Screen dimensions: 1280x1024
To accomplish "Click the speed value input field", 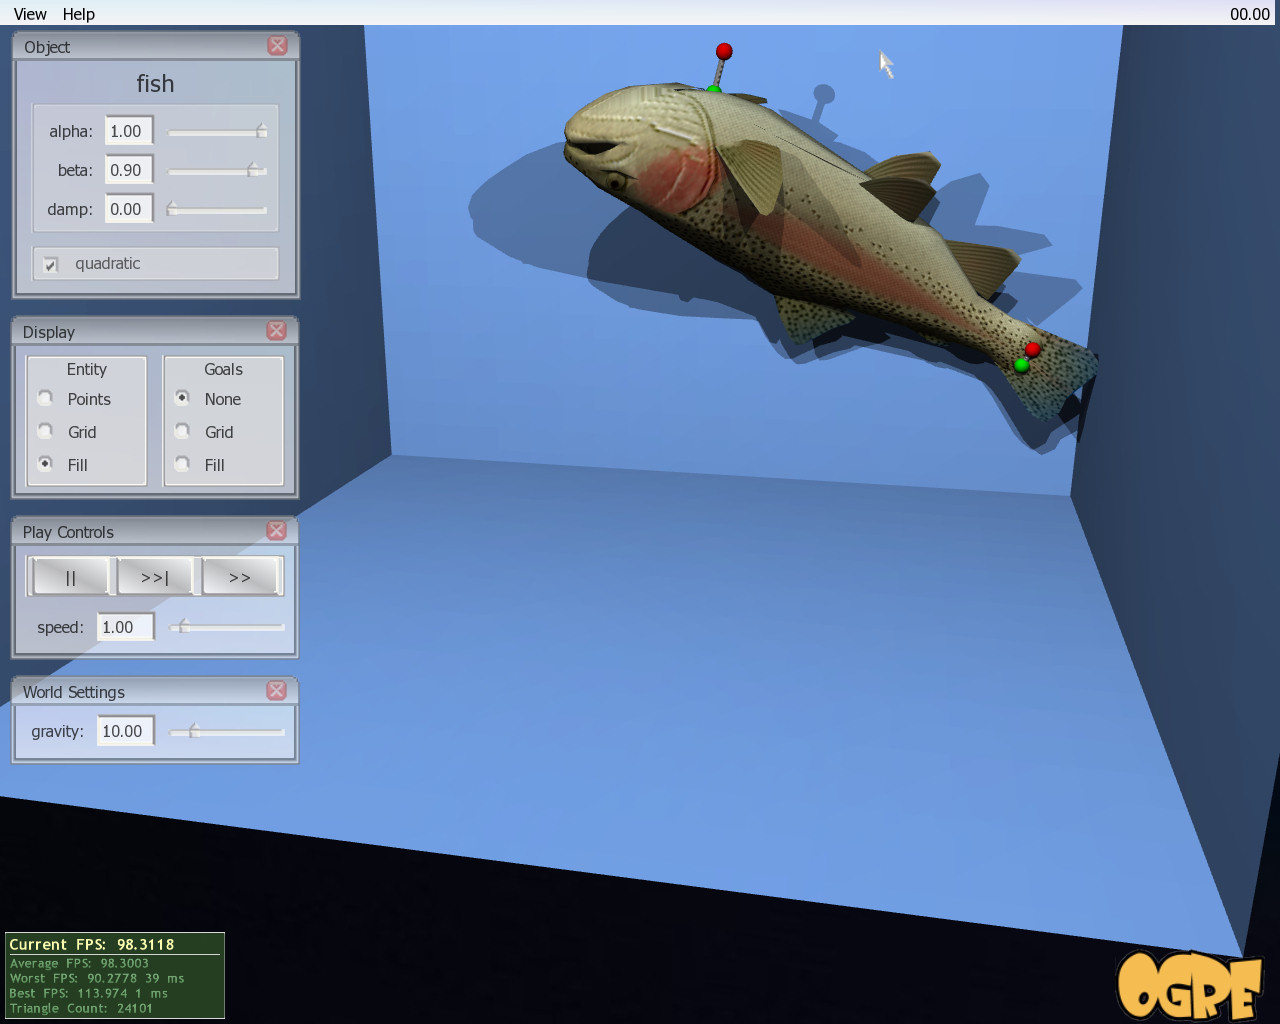I will click(x=124, y=627).
